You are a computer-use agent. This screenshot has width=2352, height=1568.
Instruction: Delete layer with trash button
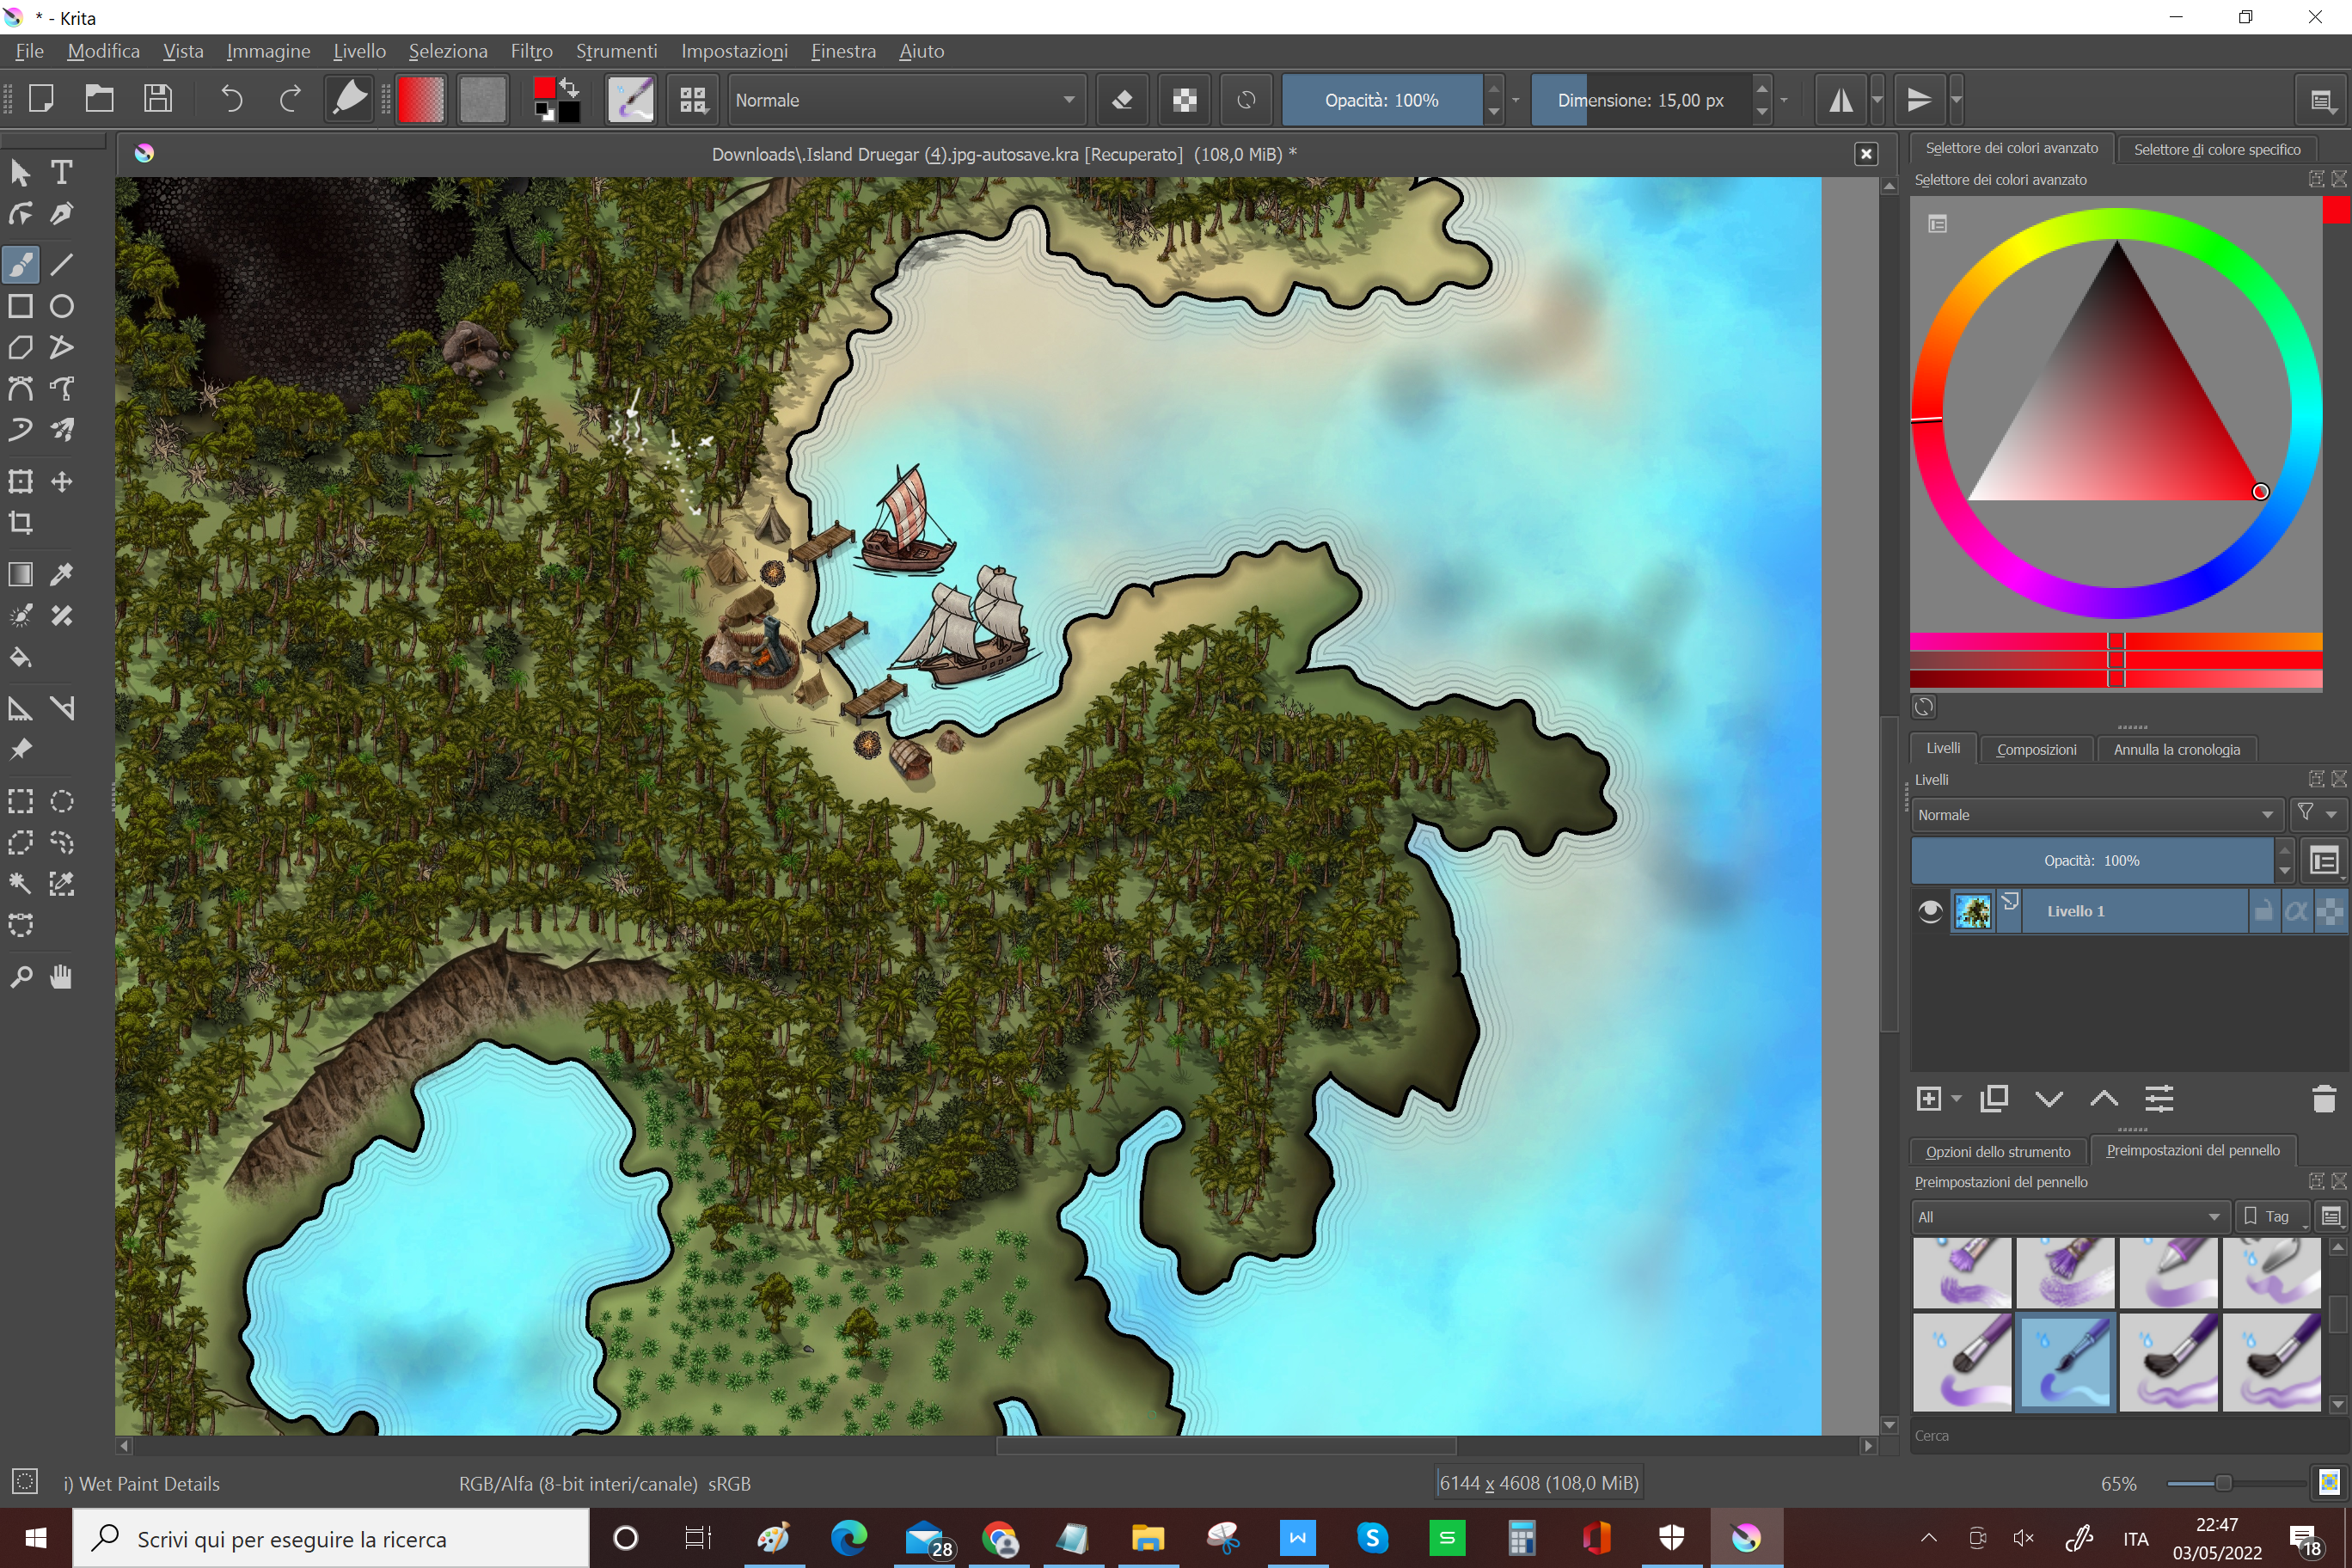click(2323, 1099)
